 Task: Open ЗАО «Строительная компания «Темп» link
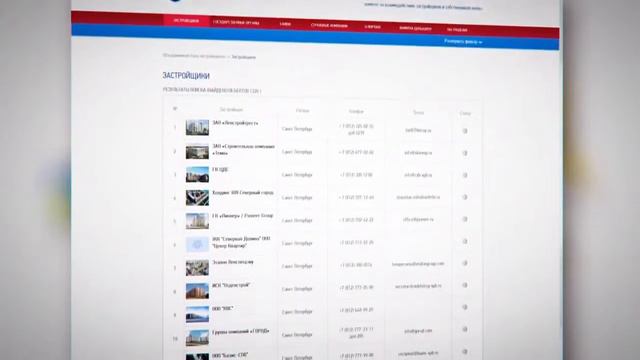[x=243, y=149]
